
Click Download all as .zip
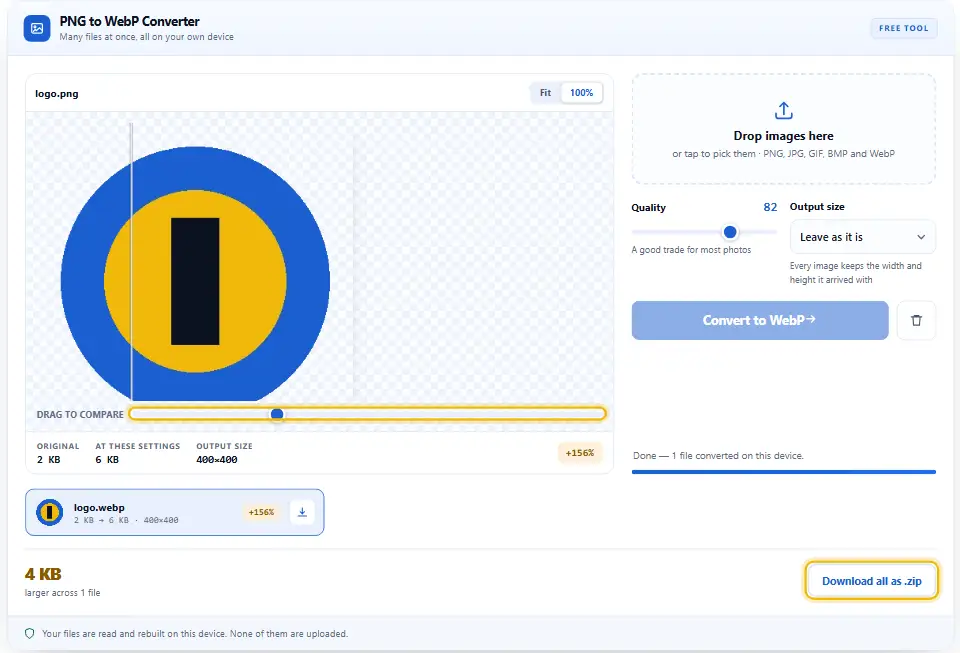point(871,581)
